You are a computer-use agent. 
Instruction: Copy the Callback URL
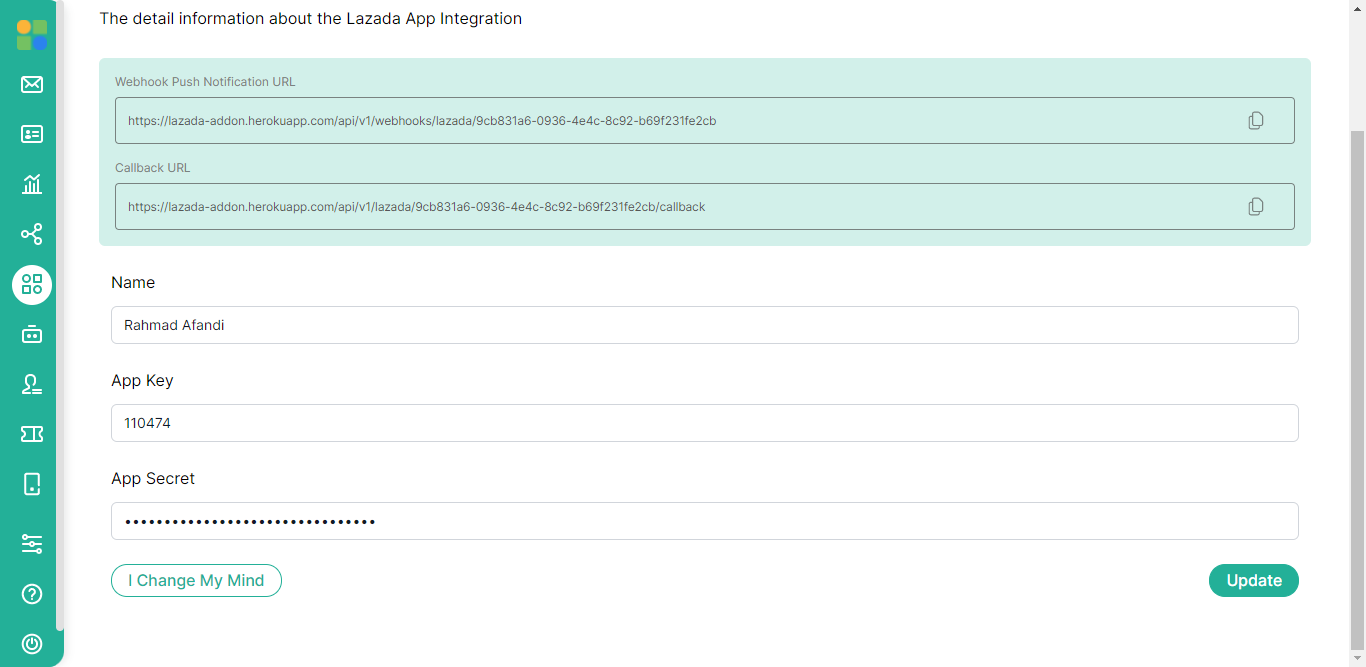(x=1256, y=207)
